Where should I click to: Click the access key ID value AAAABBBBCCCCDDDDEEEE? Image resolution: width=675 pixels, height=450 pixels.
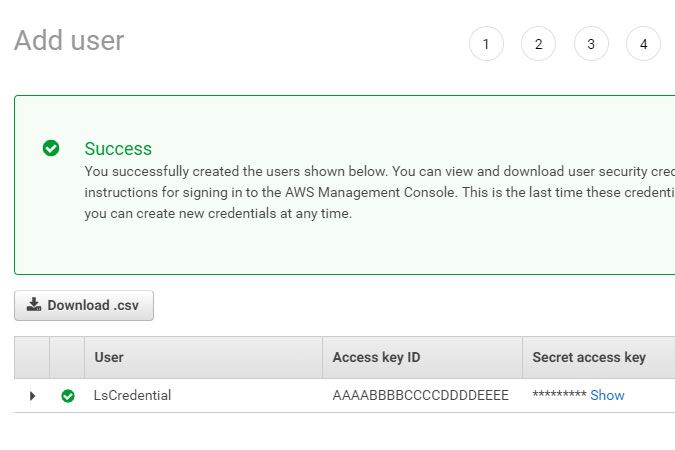(x=420, y=395)
